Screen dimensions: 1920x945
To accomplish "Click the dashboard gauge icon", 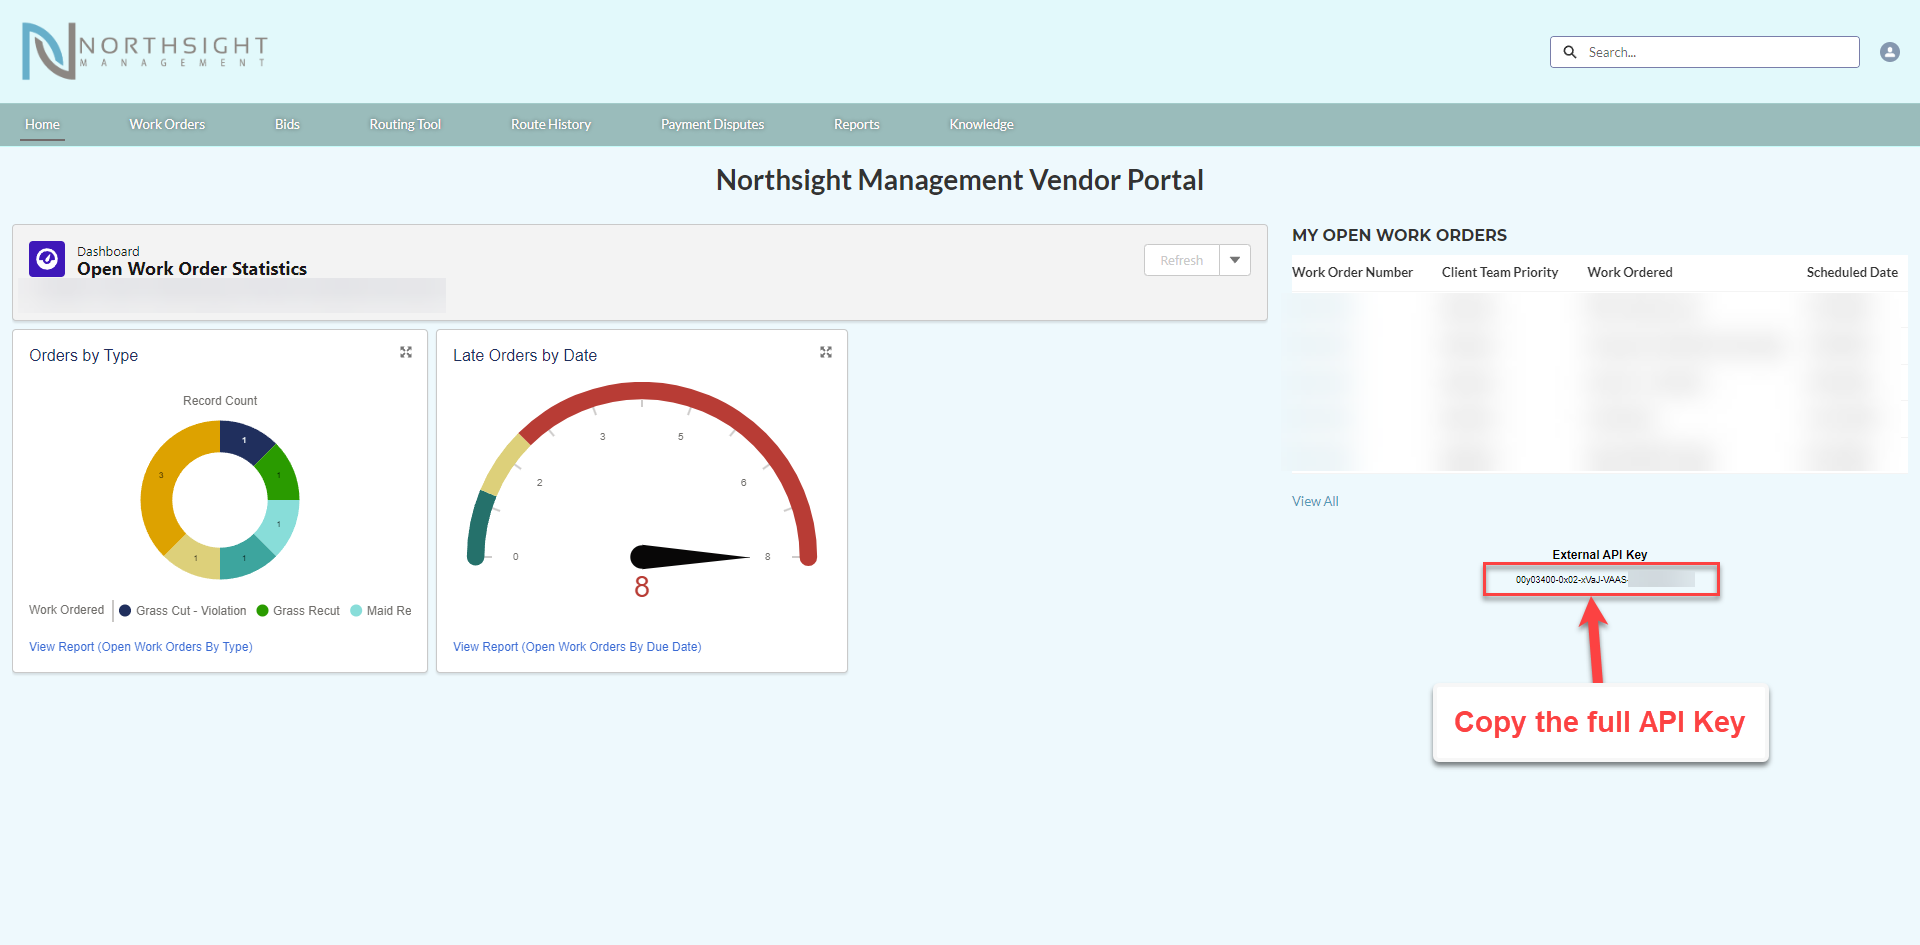I will point(47,259).
